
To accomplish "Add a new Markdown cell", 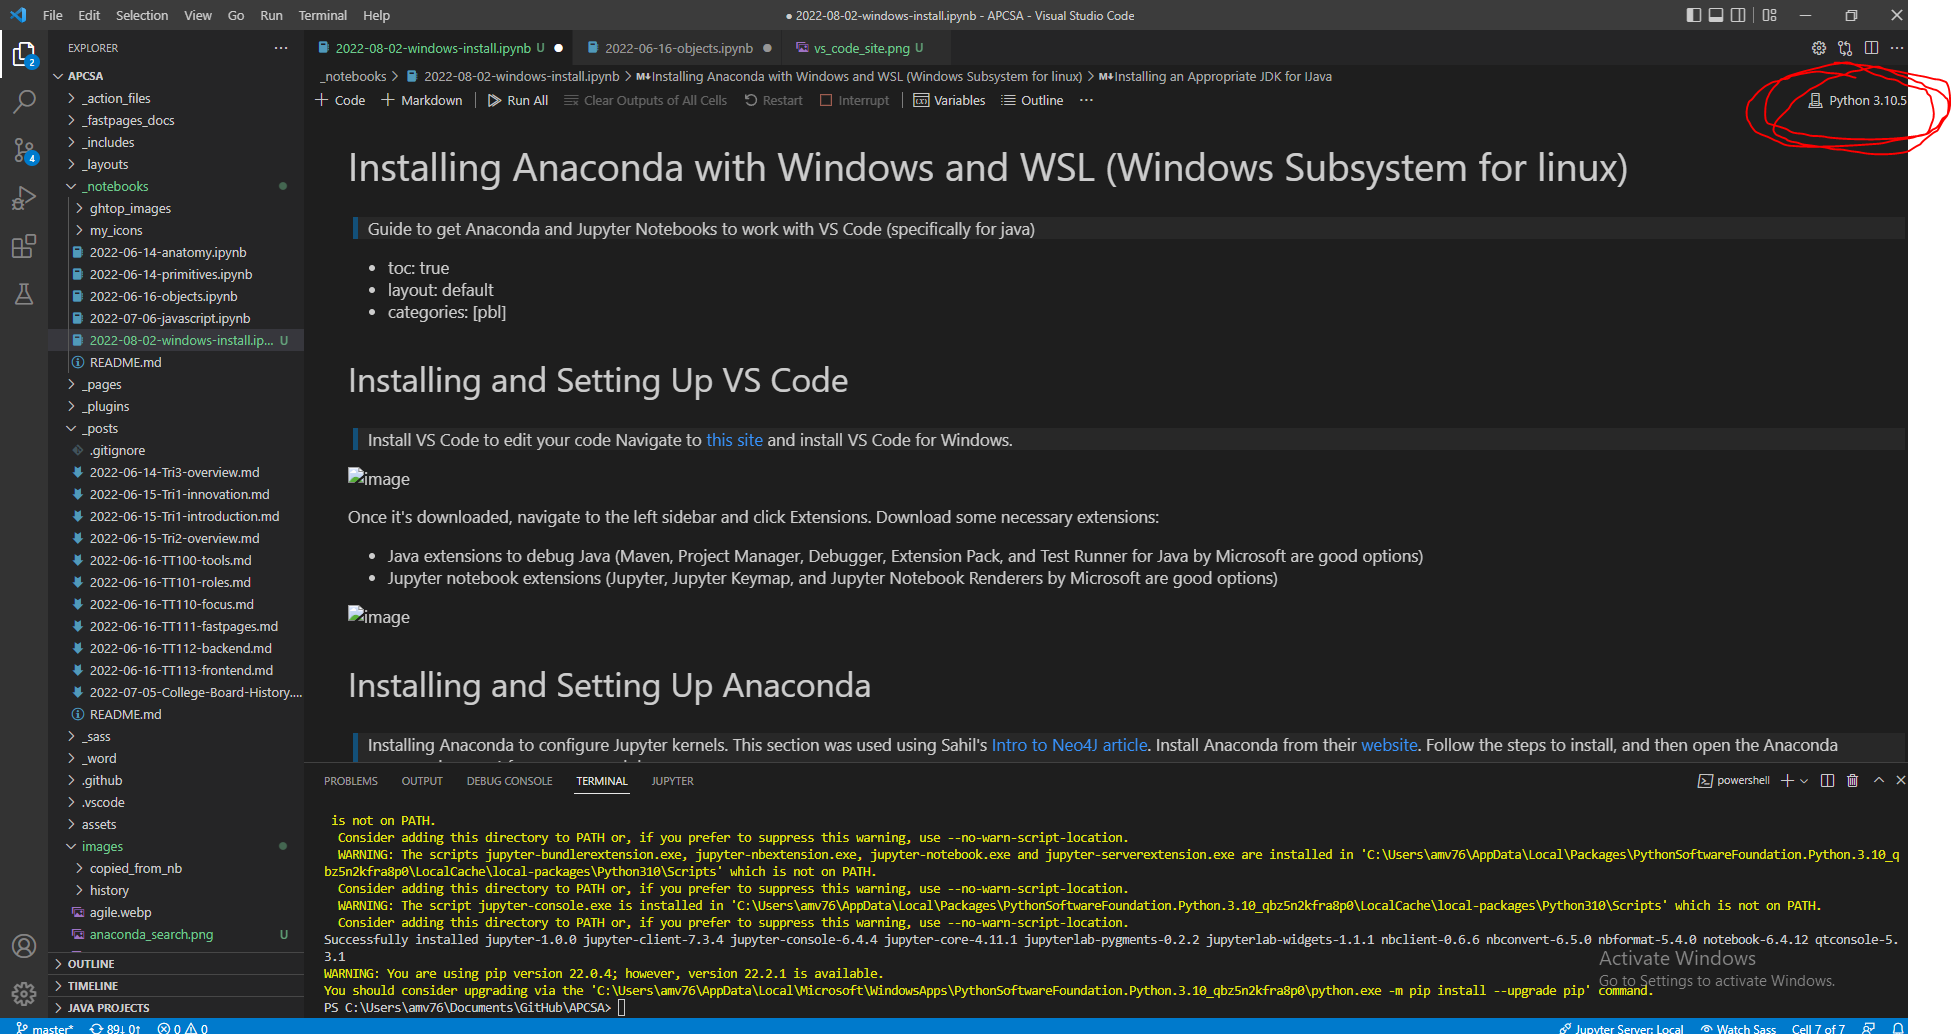I will click(422, 100).
